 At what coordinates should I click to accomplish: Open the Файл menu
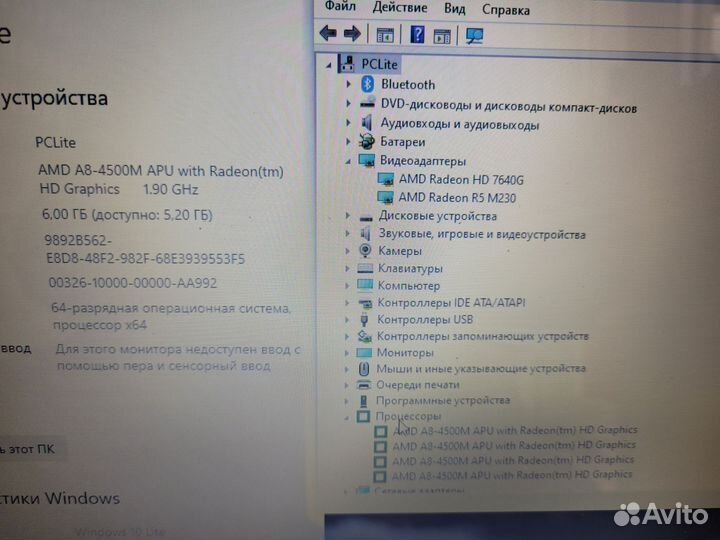340,6
